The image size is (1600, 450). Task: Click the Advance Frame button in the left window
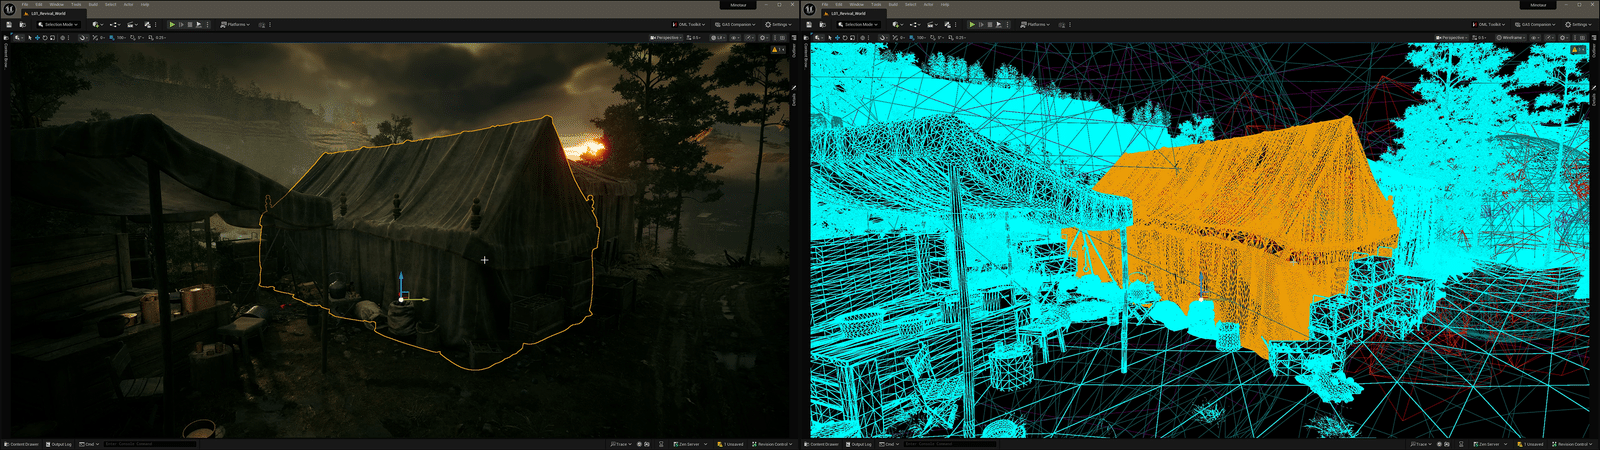coord(181,24)
